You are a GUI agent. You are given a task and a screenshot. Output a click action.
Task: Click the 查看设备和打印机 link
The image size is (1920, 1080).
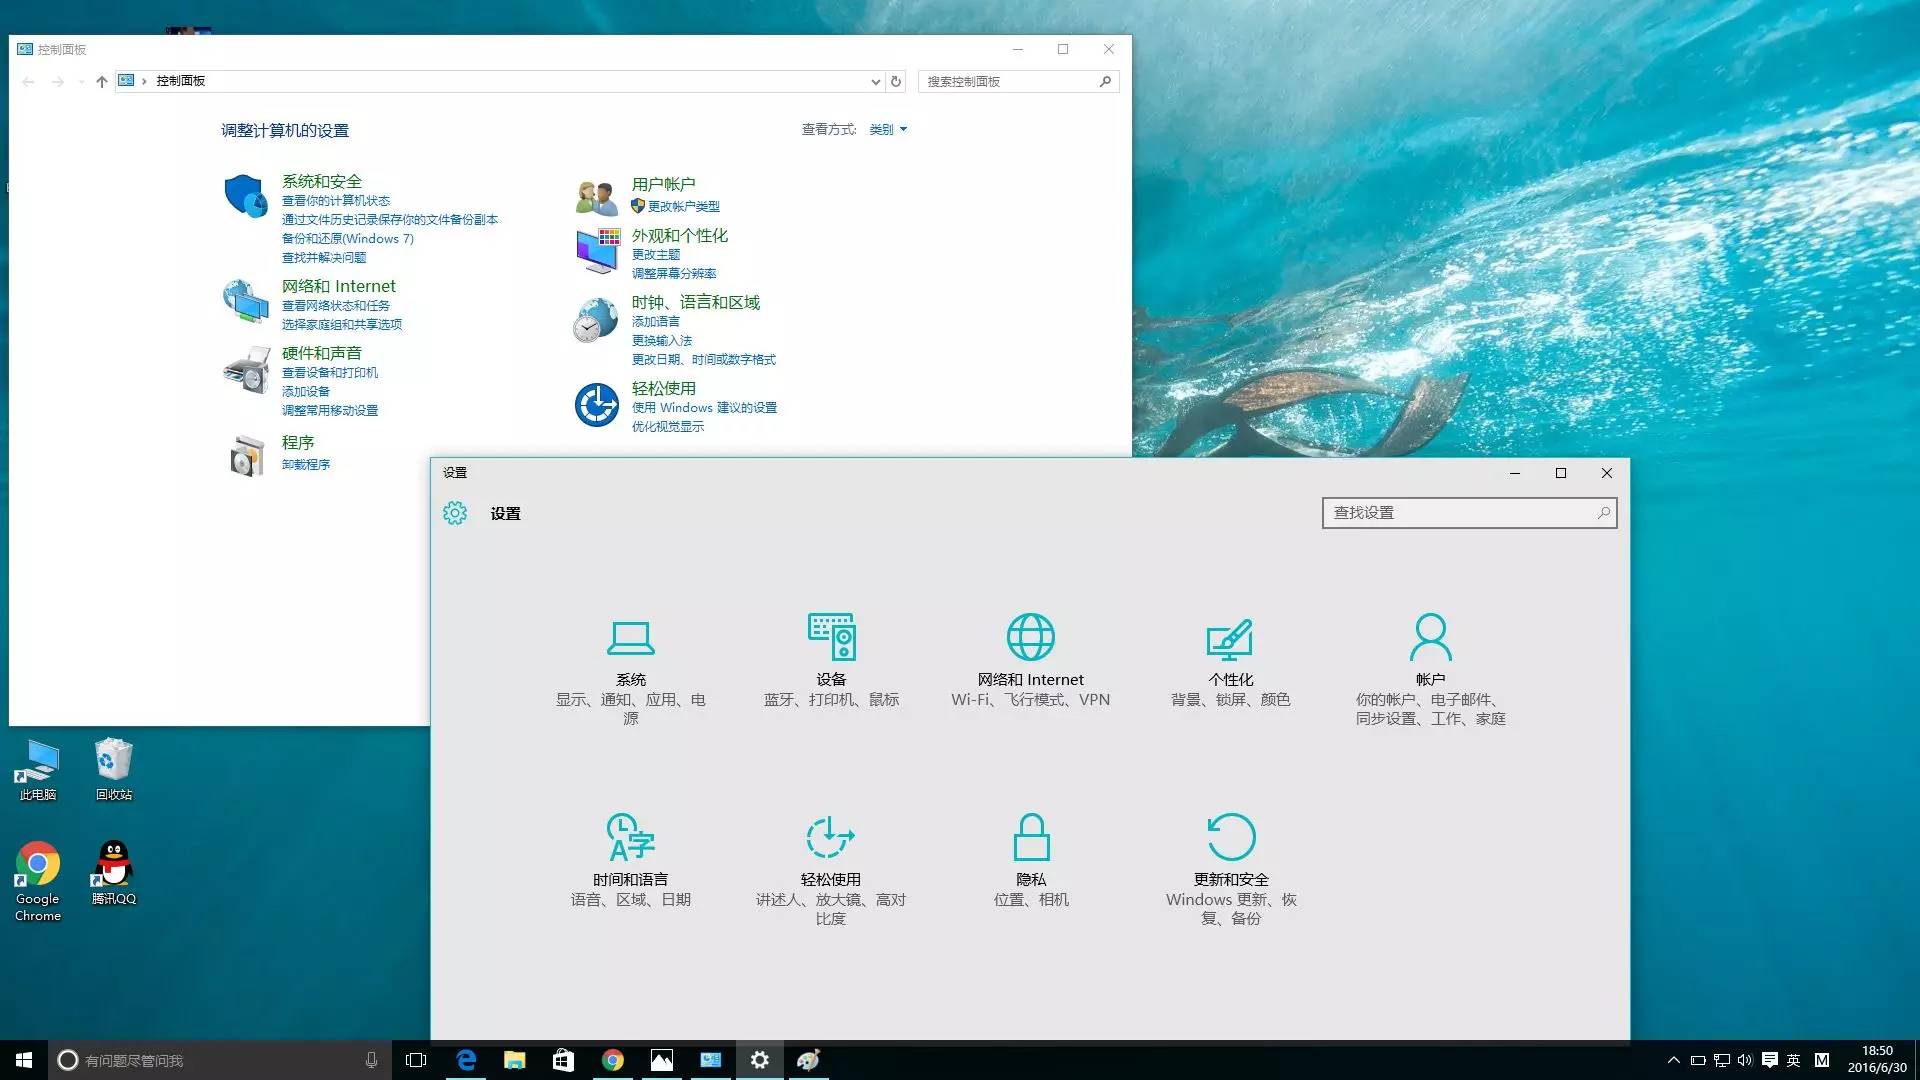point(330,372)
